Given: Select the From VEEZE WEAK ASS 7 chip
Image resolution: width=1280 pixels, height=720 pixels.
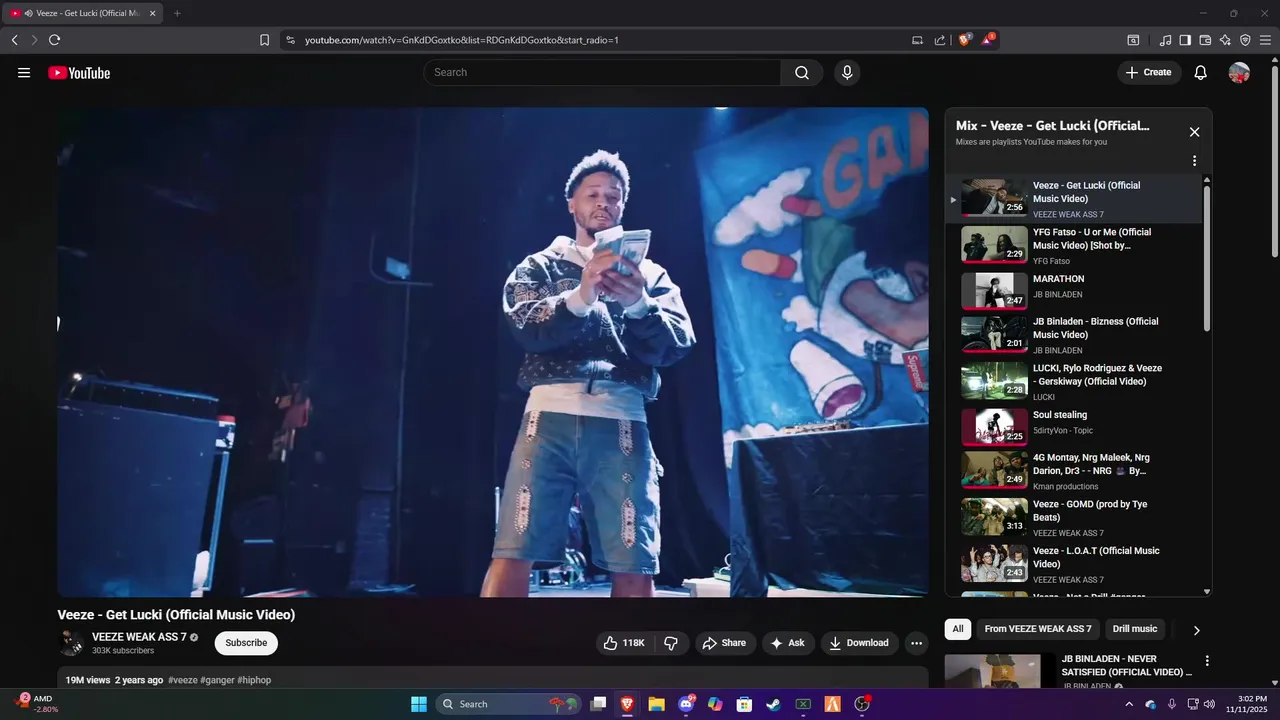Looking at the screenshot, I should 1039,629.
